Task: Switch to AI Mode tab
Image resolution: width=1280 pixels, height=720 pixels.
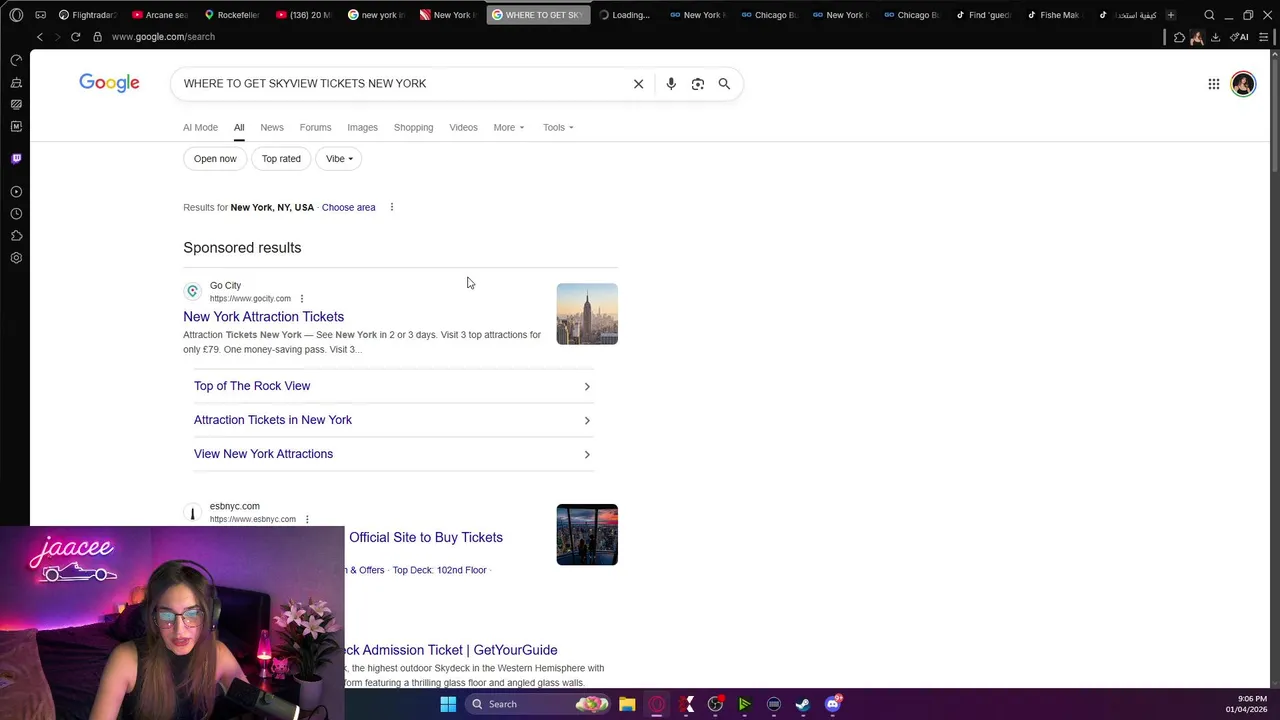Action: 200,127
